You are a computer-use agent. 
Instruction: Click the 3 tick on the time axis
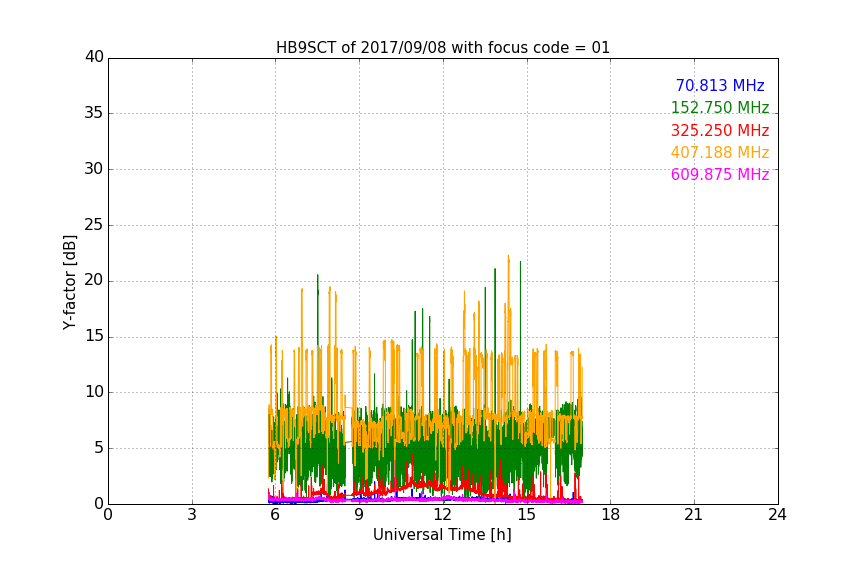[192, 515]
